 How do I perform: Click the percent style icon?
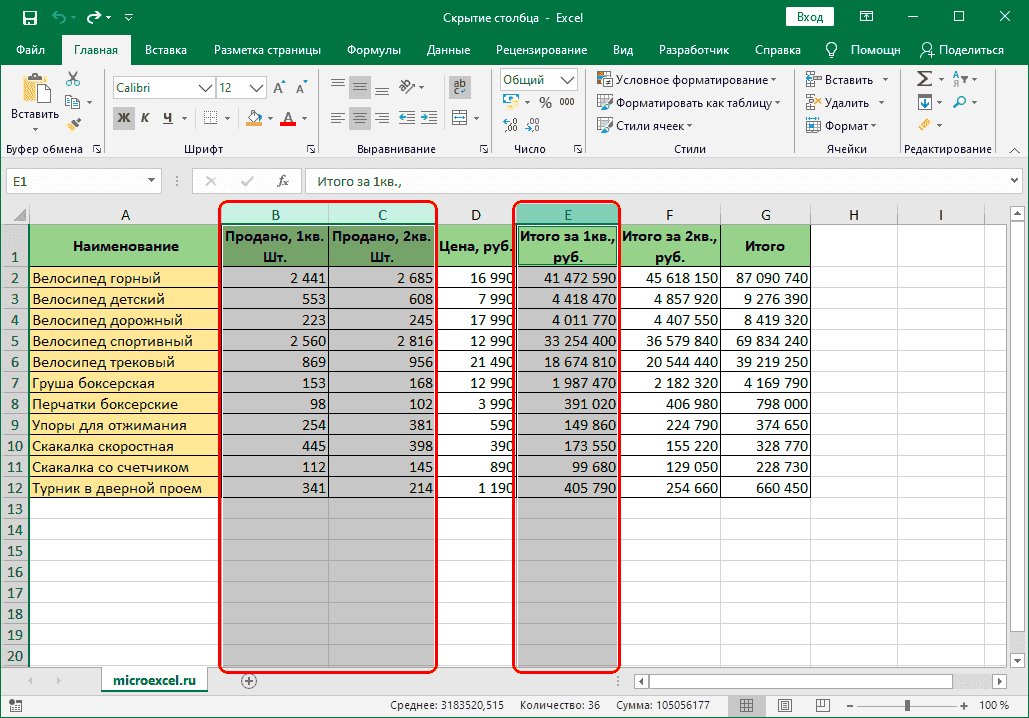pyautogui.click(x=546, y=102)
